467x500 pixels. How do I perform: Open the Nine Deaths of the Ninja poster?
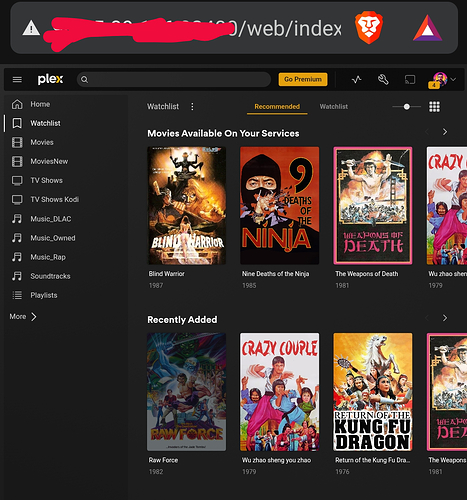279,206
